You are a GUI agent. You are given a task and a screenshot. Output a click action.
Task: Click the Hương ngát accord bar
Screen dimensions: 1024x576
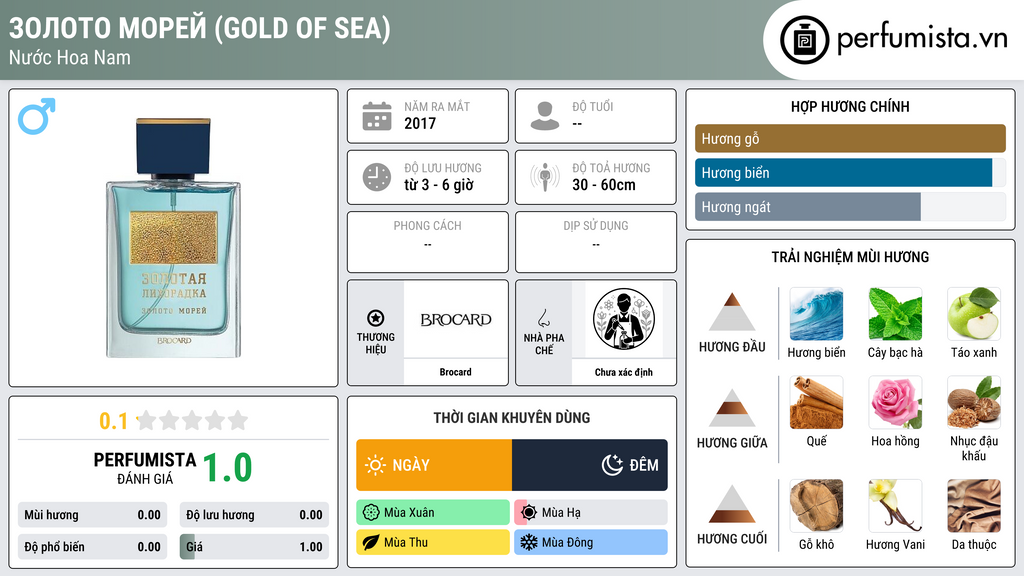coord(850,207)
